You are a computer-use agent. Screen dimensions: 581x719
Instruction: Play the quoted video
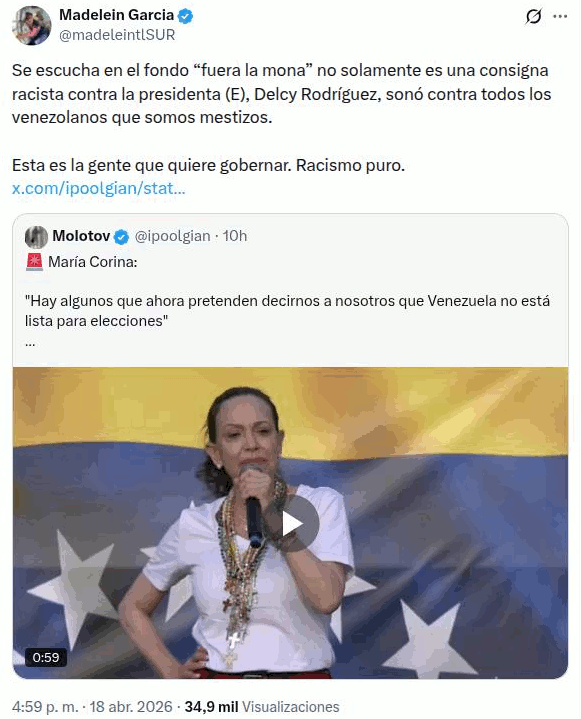pos(292,523)
